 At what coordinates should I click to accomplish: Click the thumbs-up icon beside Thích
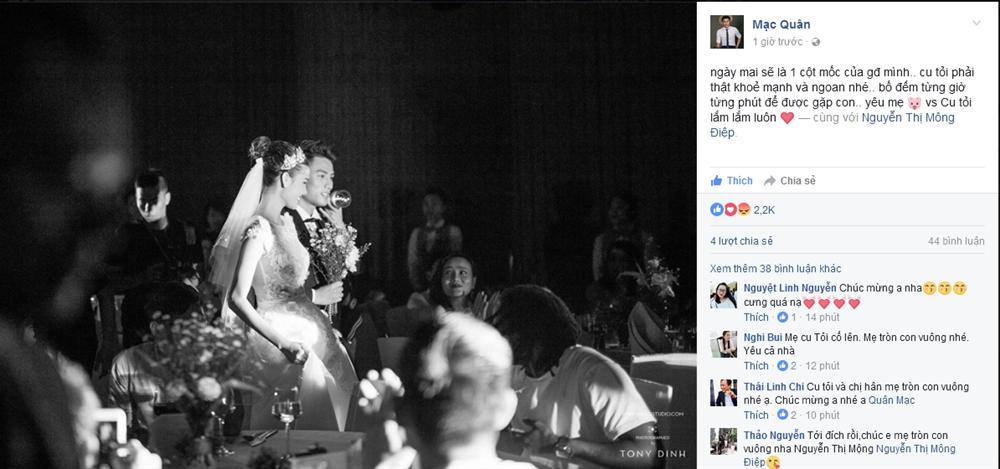(717, 181)
